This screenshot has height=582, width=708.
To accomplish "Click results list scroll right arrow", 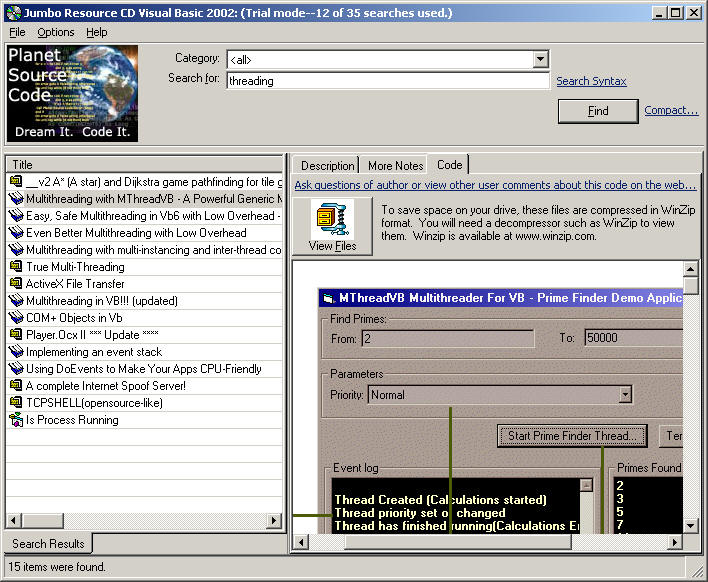I will click(274, 520).
